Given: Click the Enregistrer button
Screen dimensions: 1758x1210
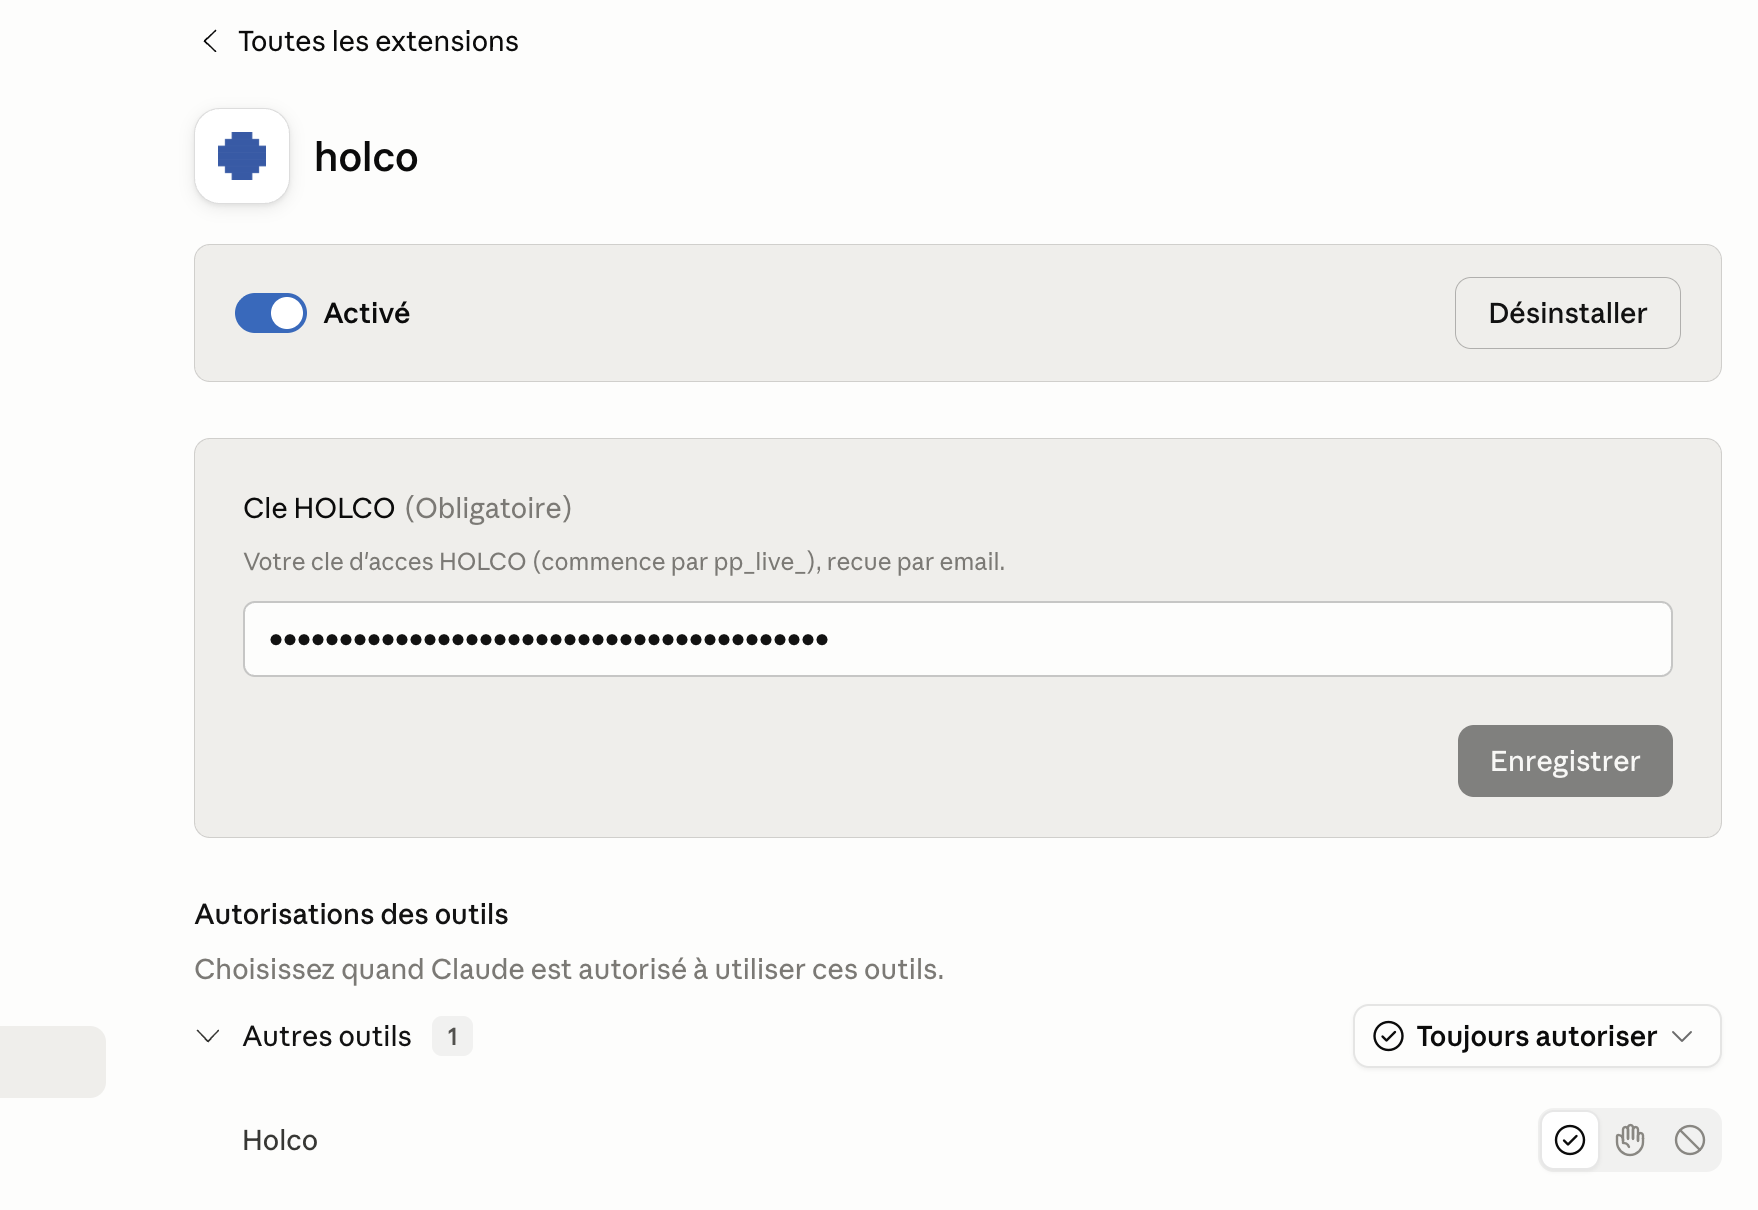Looking at the screenshot, I should [1565, 761].
